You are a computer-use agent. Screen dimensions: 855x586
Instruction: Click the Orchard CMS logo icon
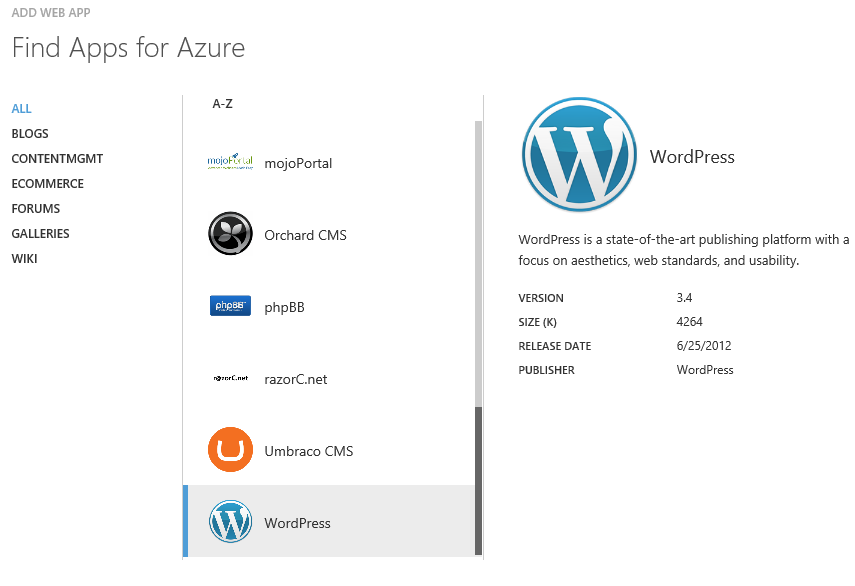pyautogui.click(x=230, y=233)
